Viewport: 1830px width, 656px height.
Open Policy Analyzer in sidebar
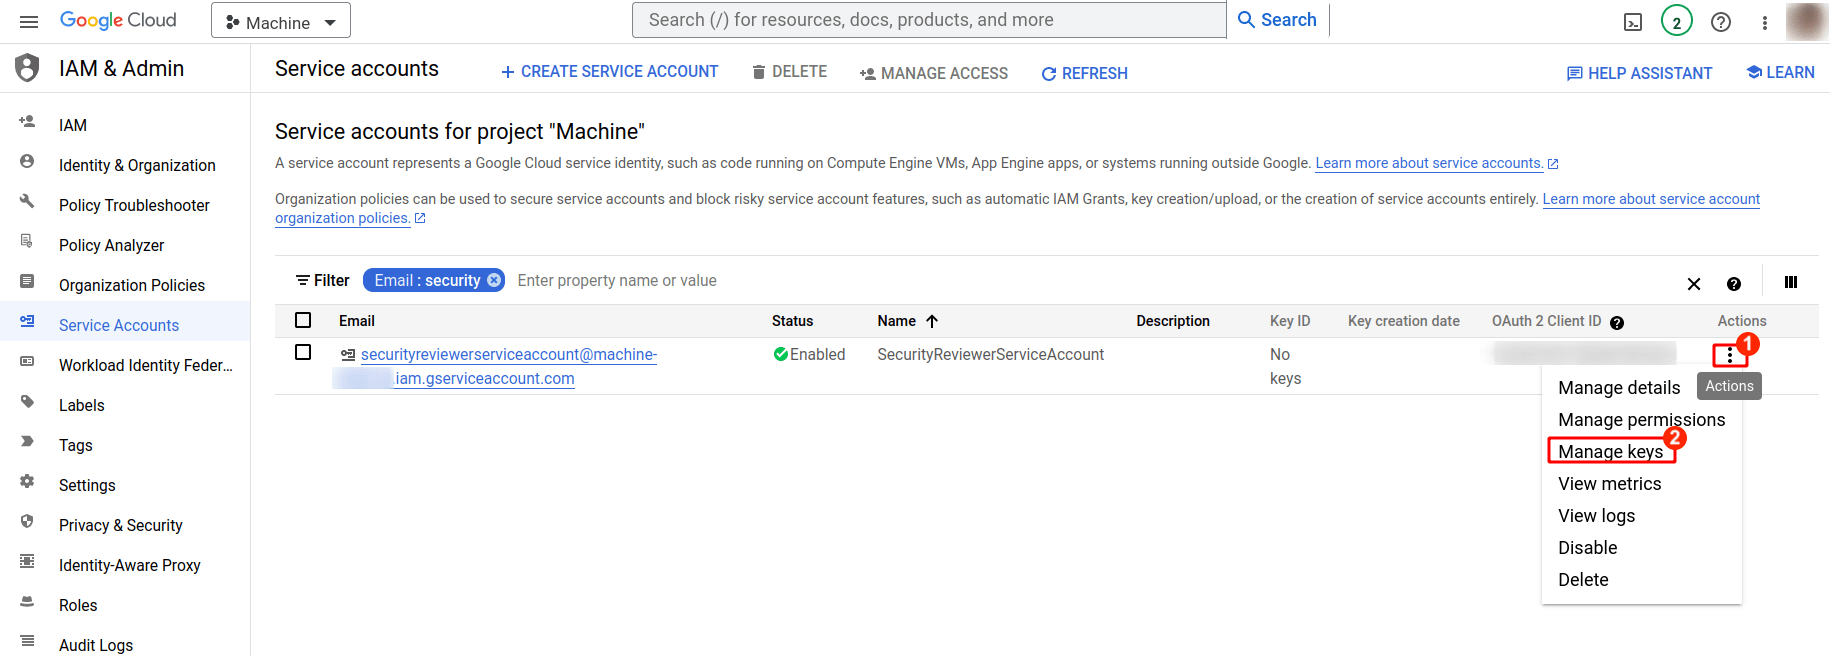click(111, 245)
